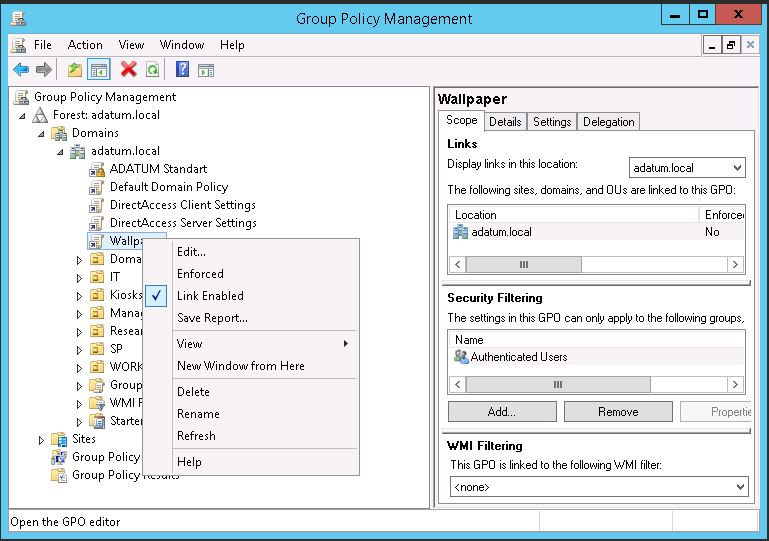Toggle the Show/Hide Console Tree icon
The width and height of the screenshot is (769, 541).
[98, 70]
